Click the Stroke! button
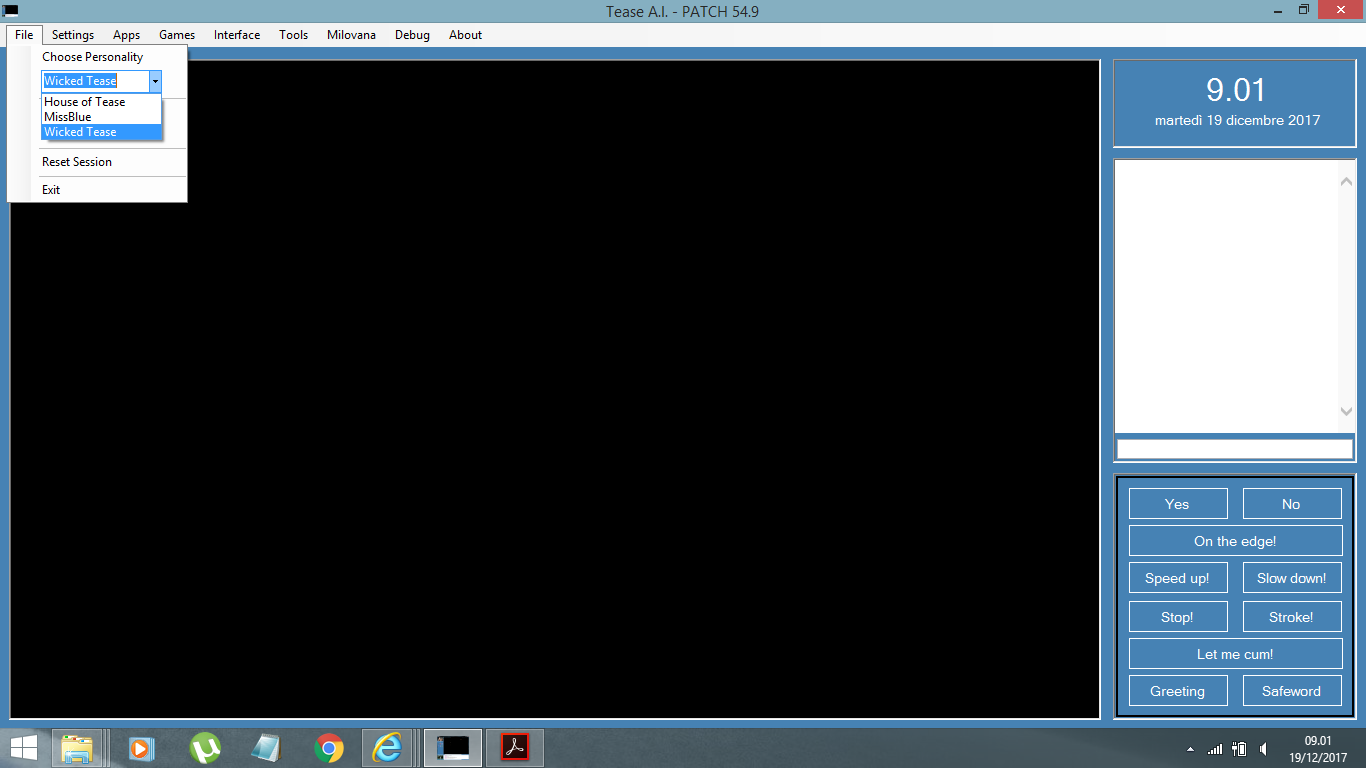The image size is (1366, 768). pos(1292,617)
